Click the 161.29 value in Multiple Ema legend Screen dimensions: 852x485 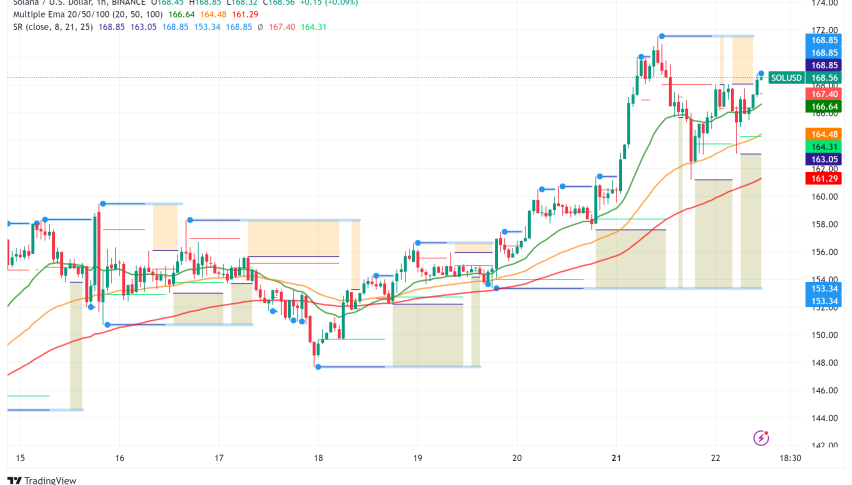coord(245,15)
